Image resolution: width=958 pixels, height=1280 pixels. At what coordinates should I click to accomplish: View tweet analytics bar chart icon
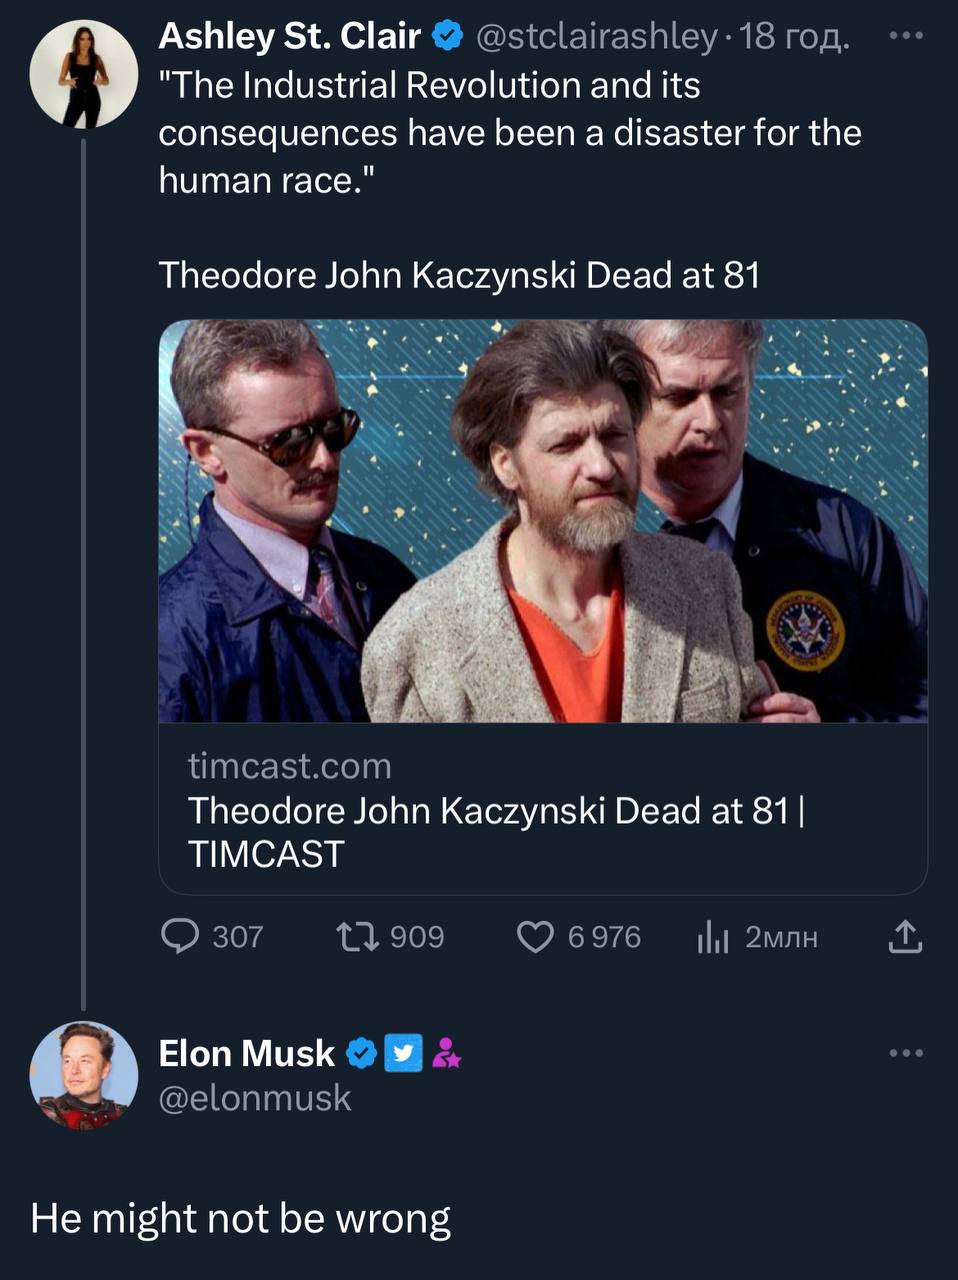713,937
